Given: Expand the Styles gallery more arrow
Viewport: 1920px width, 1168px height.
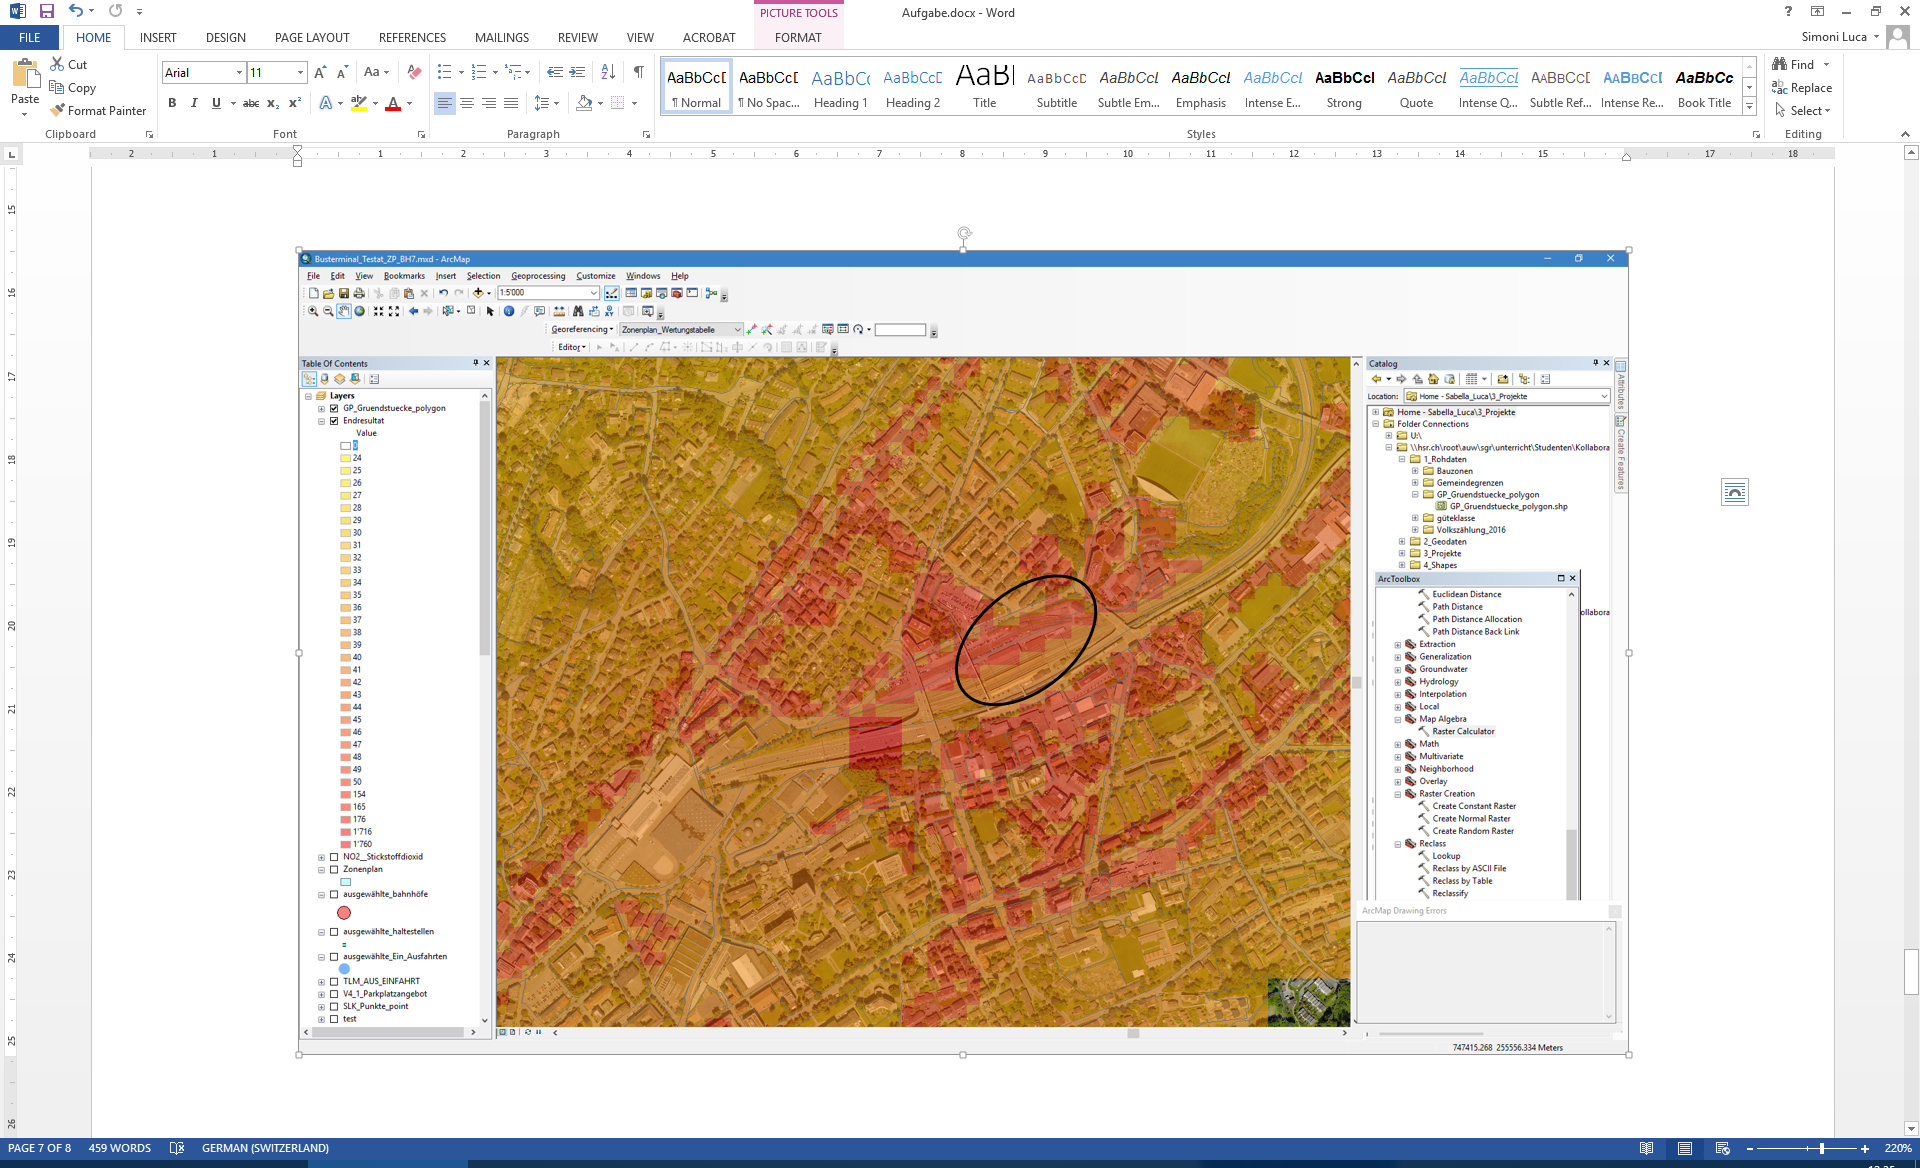Looking at the screenshot, I should pyautogui.click(x=1749, y=107).
